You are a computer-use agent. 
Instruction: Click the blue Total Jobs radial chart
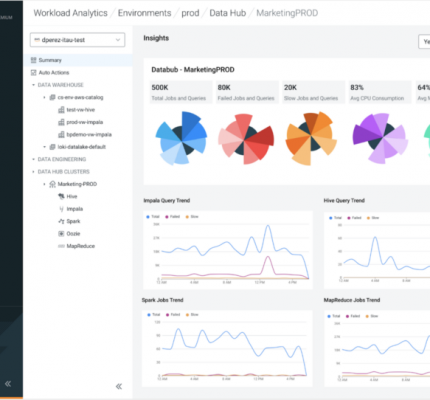point(181,138)
